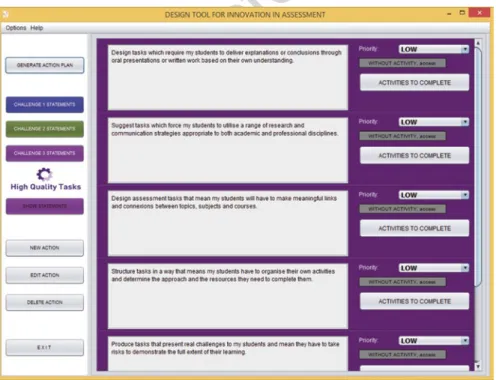Viewport: 496px width, 380px height.
Task: Click Without Activity label for research strategies row
Action: coord(402,136)
